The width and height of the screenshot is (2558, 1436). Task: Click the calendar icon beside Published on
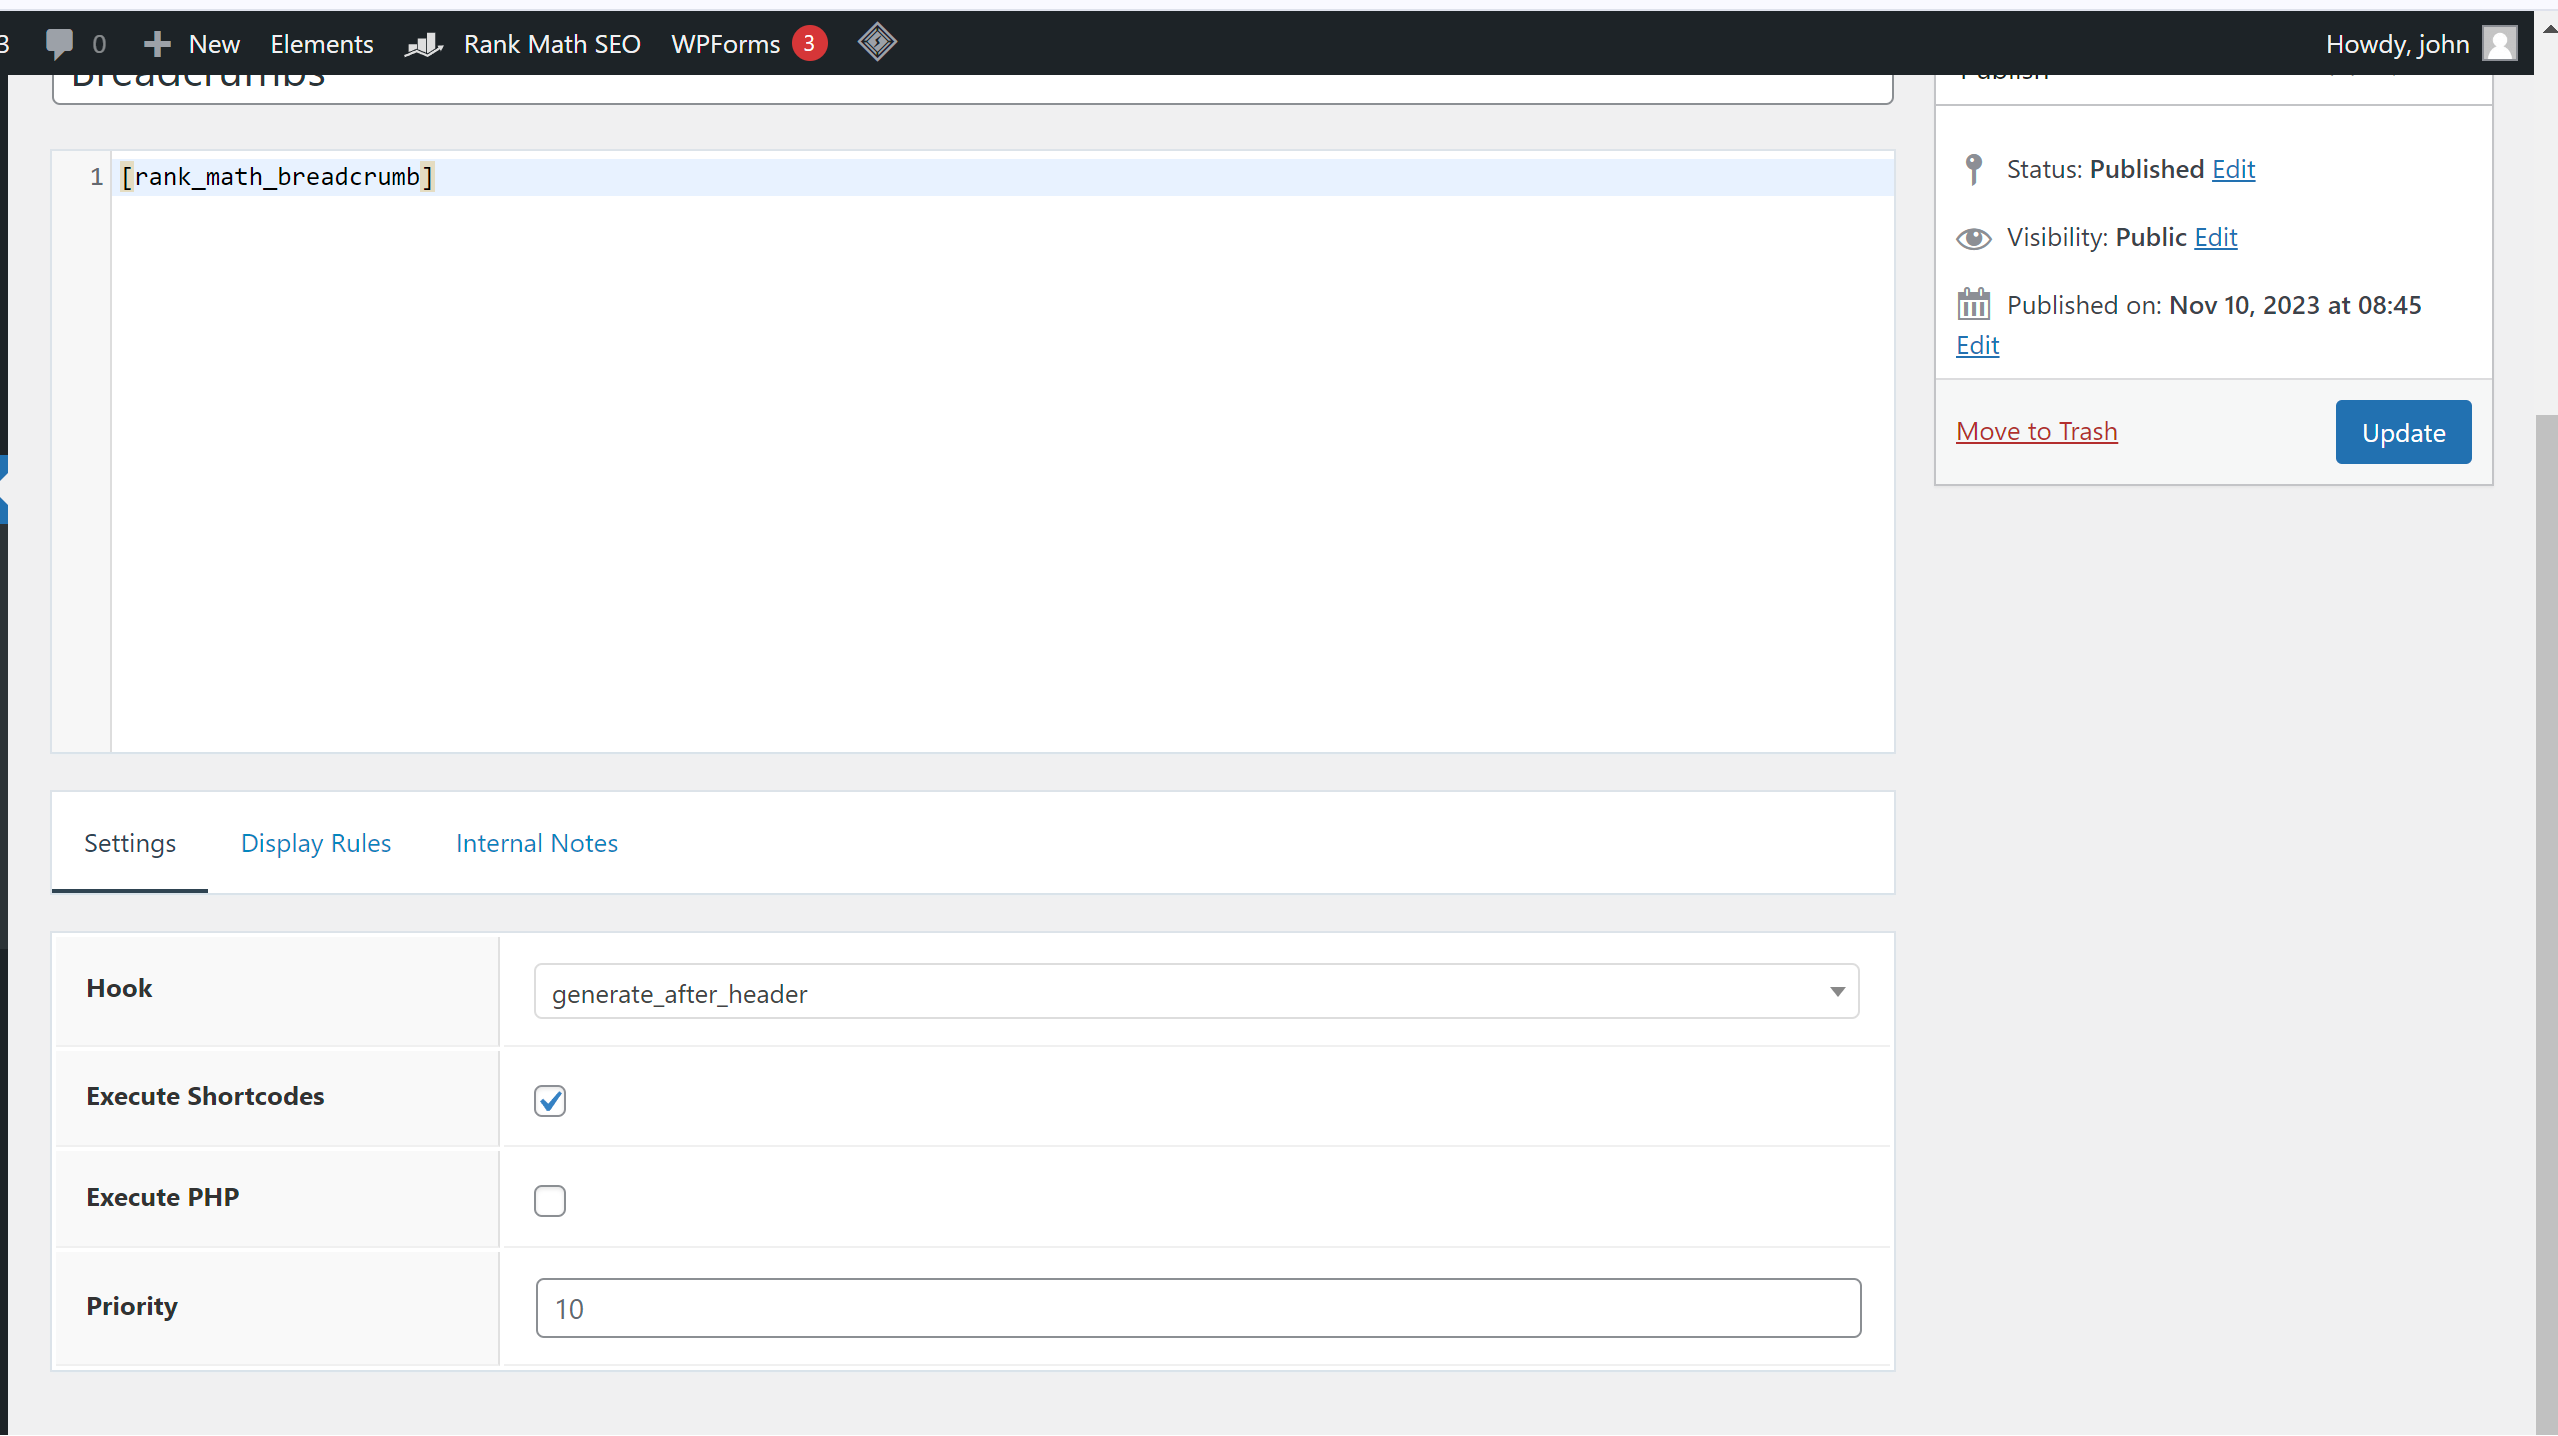coord(1976,304)
